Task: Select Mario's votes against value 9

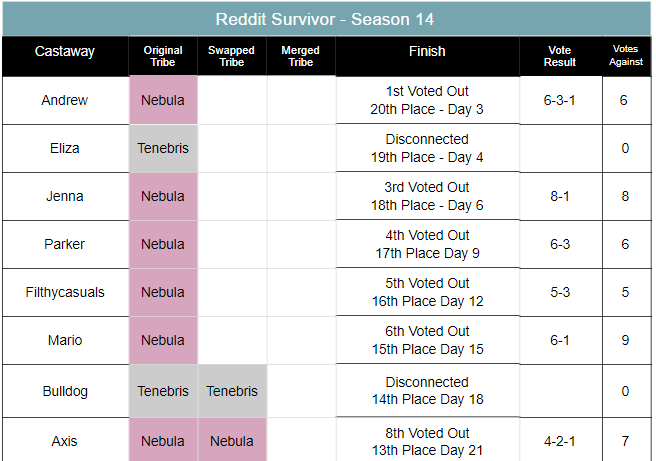Action: [x=625, y=340]
